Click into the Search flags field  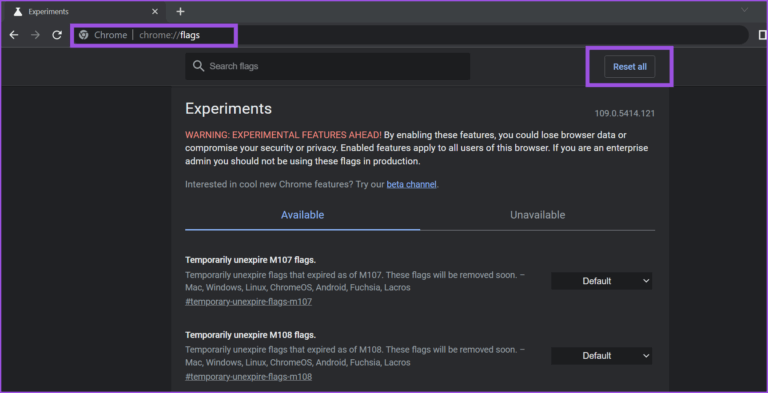[327, 66]
